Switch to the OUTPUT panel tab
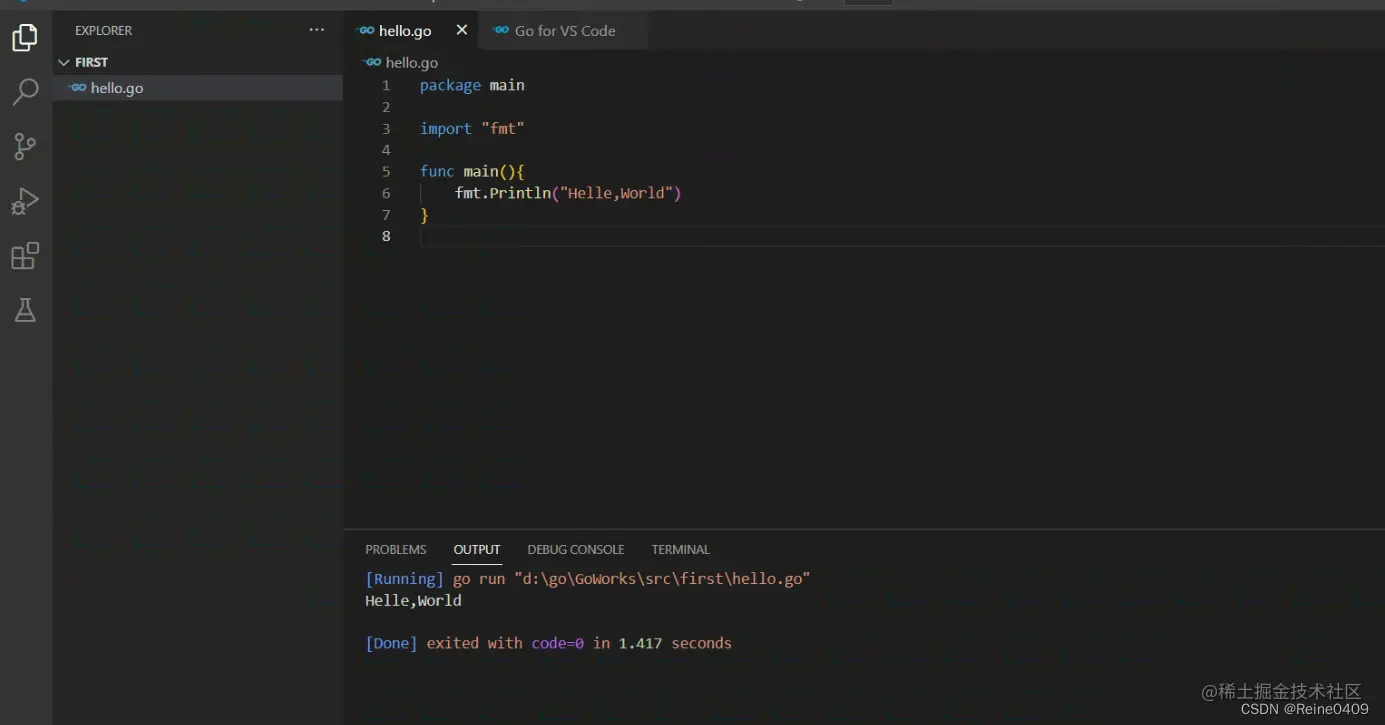The width and height of the screenshot is (1385, 725). 477,549
